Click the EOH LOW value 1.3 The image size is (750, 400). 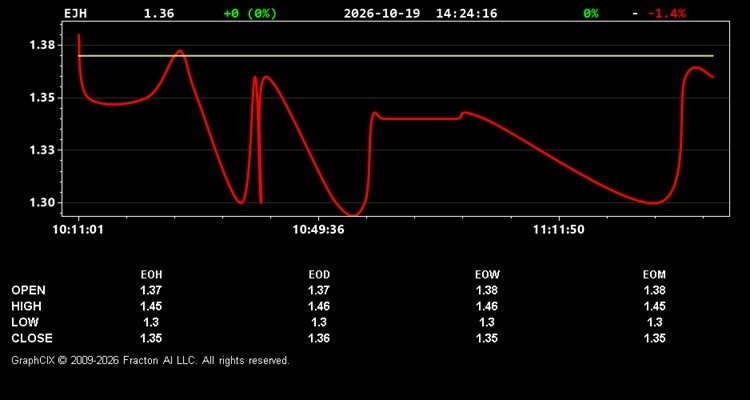click(x=151, y=322)
